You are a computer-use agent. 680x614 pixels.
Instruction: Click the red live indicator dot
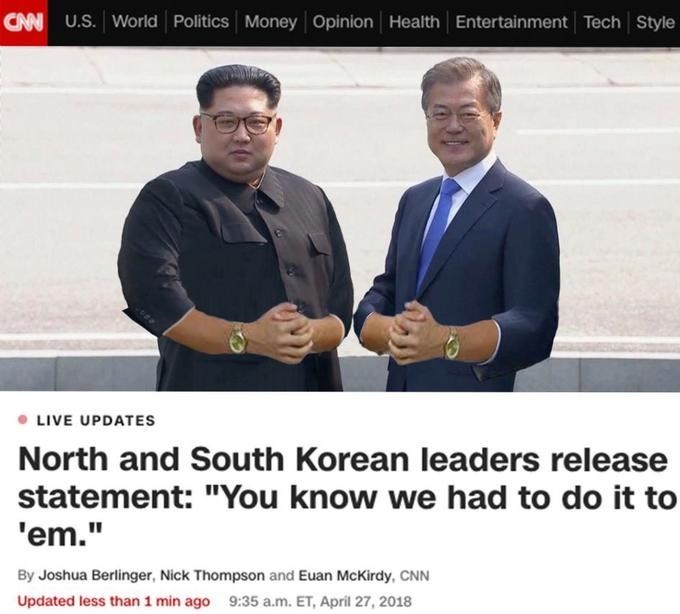tap(23, 420)
